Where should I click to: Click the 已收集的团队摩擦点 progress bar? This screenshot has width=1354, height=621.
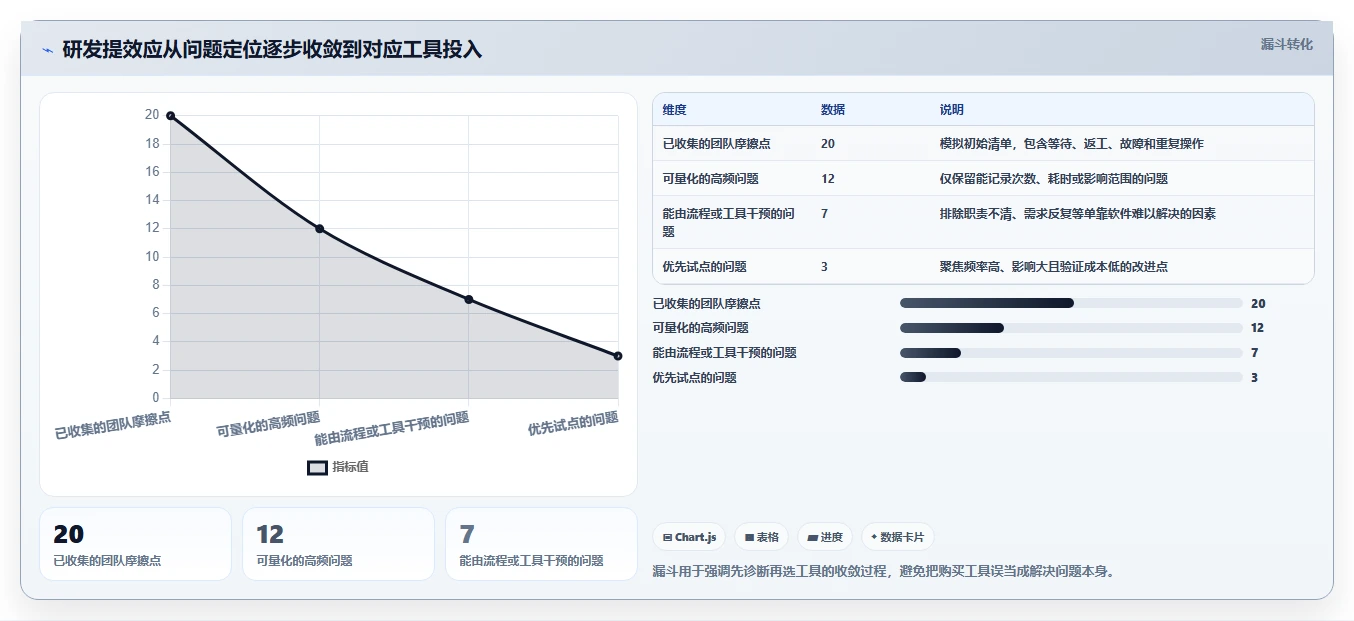point(1071,303)
